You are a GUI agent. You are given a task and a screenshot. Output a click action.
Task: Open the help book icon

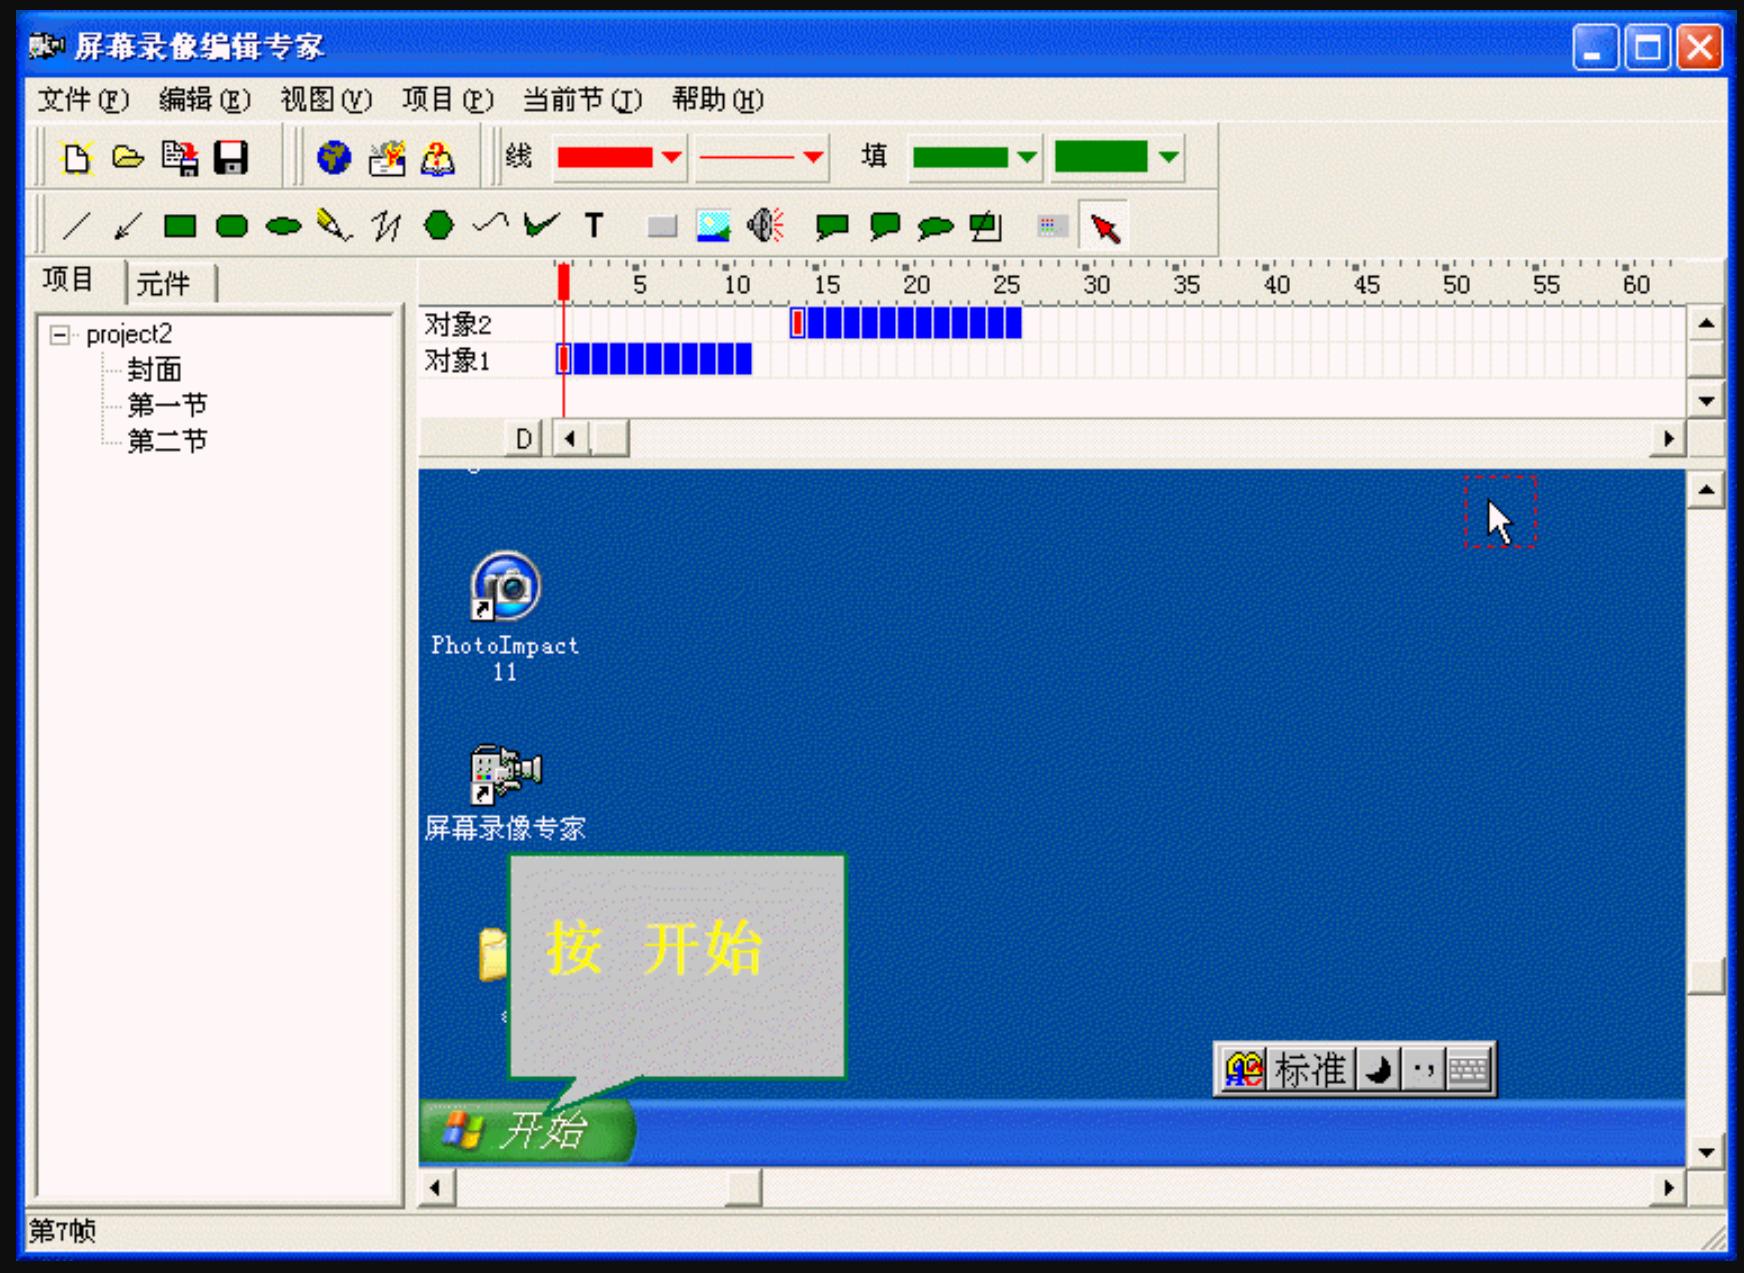440,156
